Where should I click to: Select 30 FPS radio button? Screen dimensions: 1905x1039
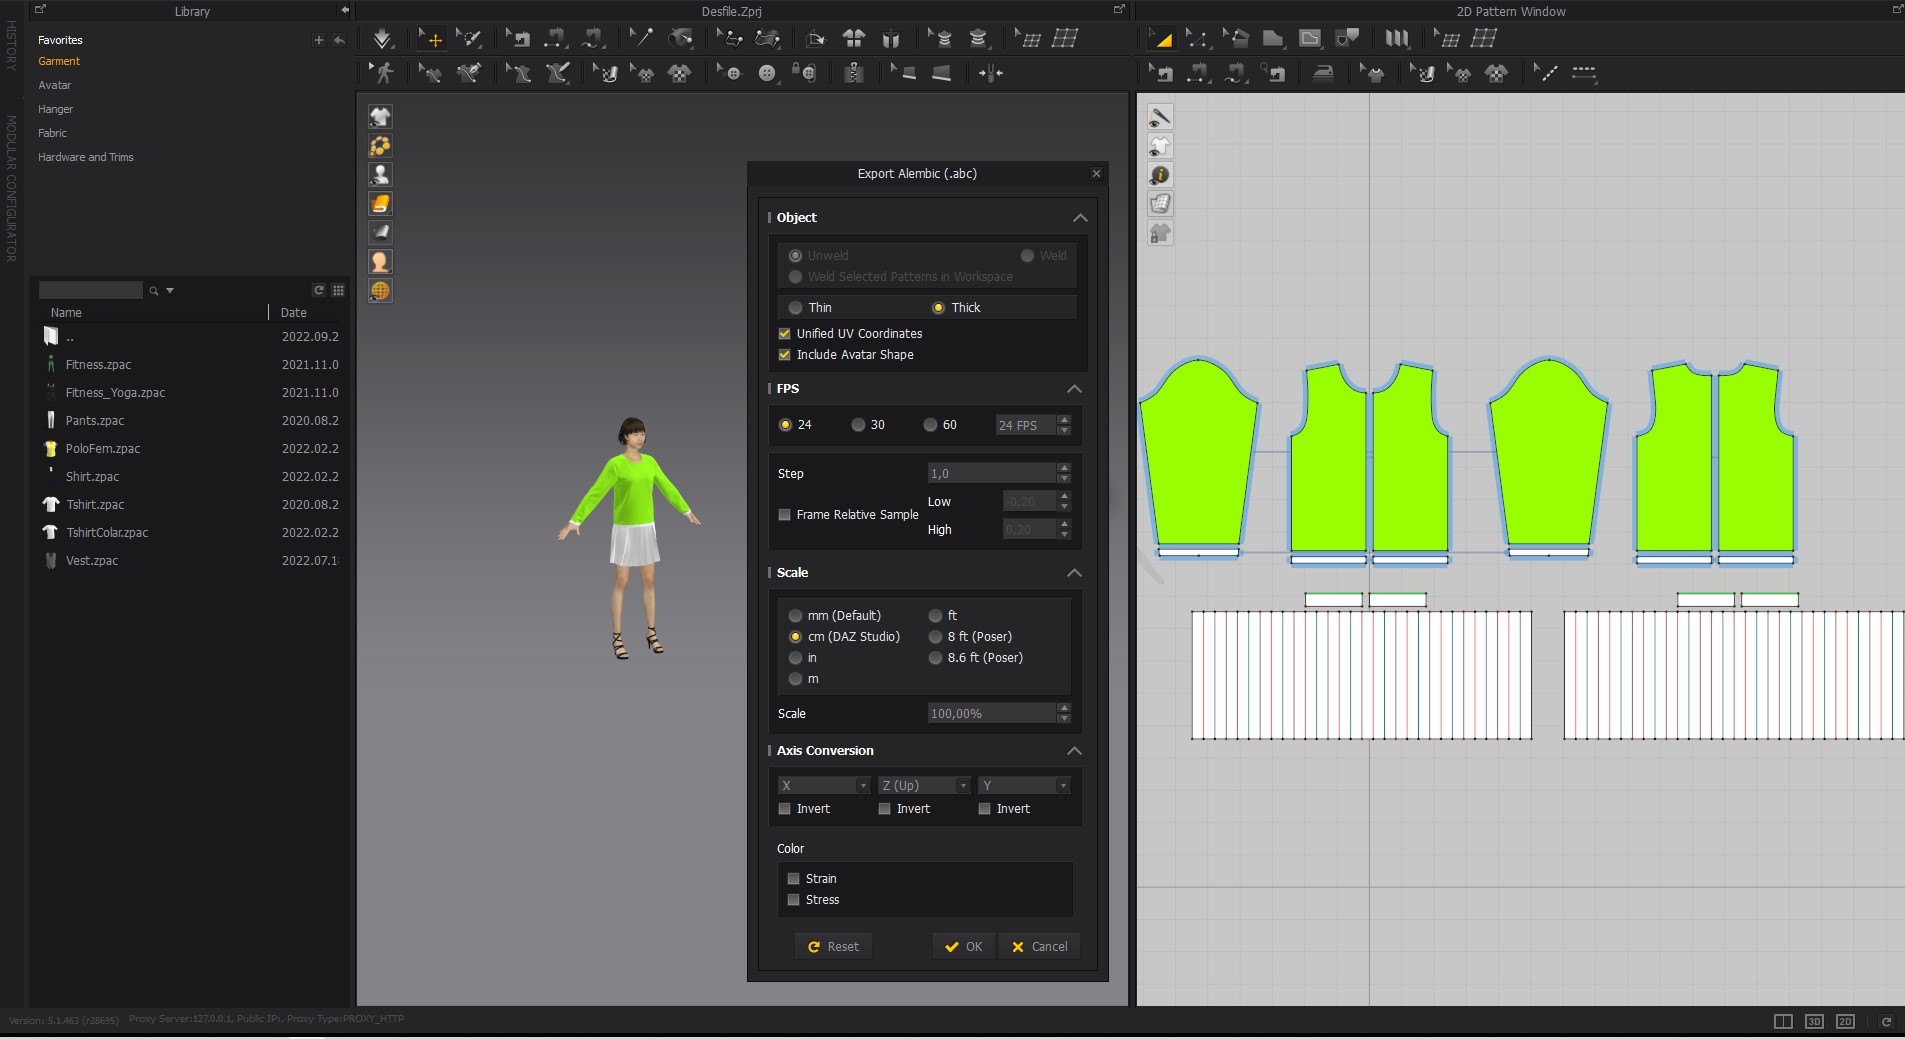click(x=858, y=425)
